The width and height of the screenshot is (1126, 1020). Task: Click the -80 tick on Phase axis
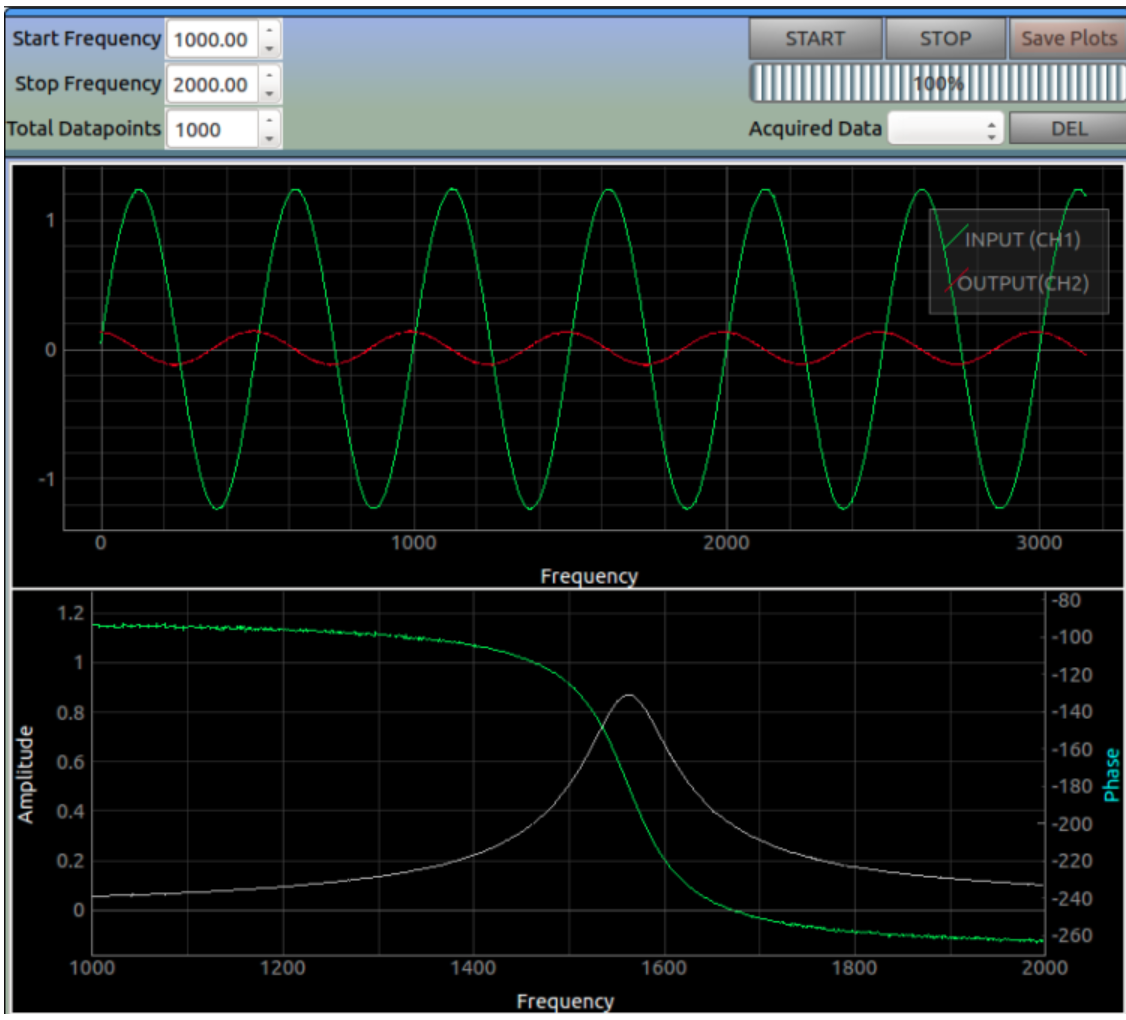(1066, 600)
